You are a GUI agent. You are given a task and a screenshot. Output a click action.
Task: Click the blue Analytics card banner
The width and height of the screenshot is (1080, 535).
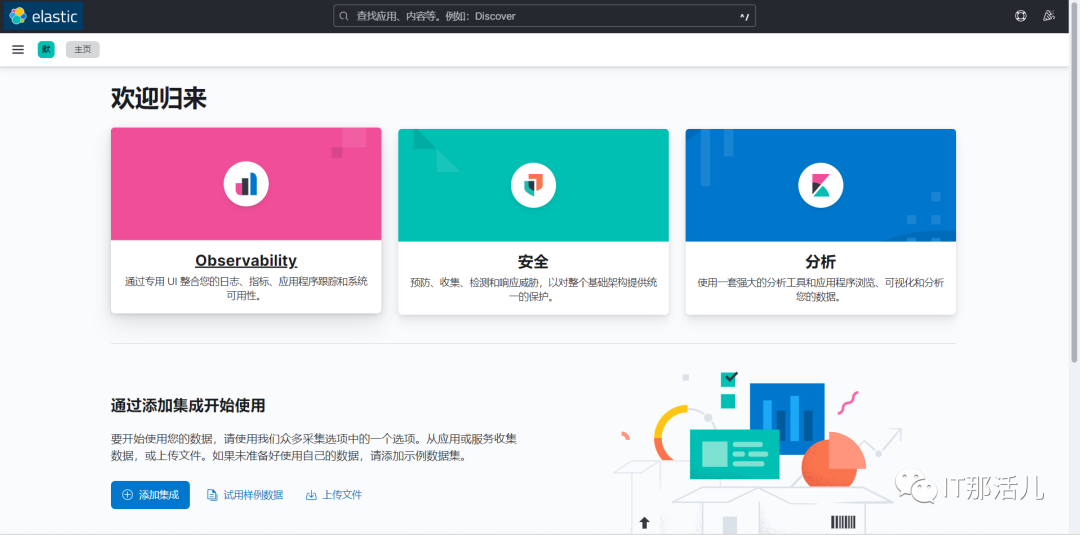[820, 185]
